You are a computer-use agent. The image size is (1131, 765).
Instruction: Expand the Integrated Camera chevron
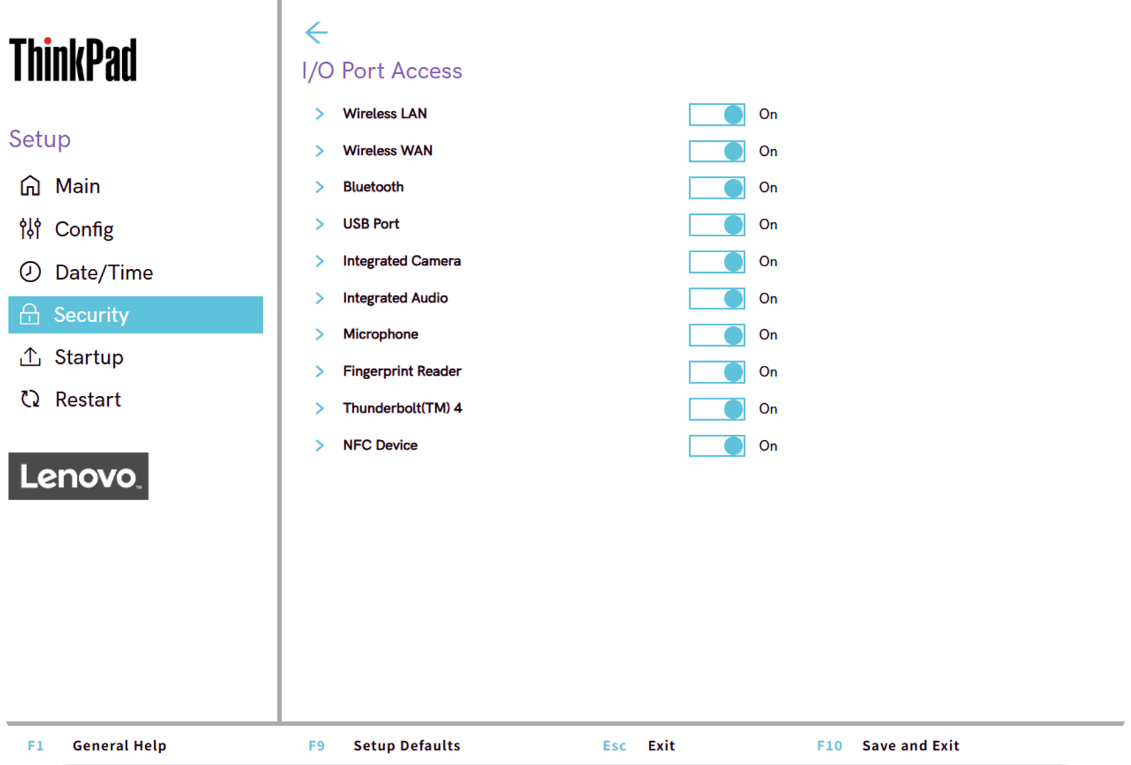pos(320,261)
